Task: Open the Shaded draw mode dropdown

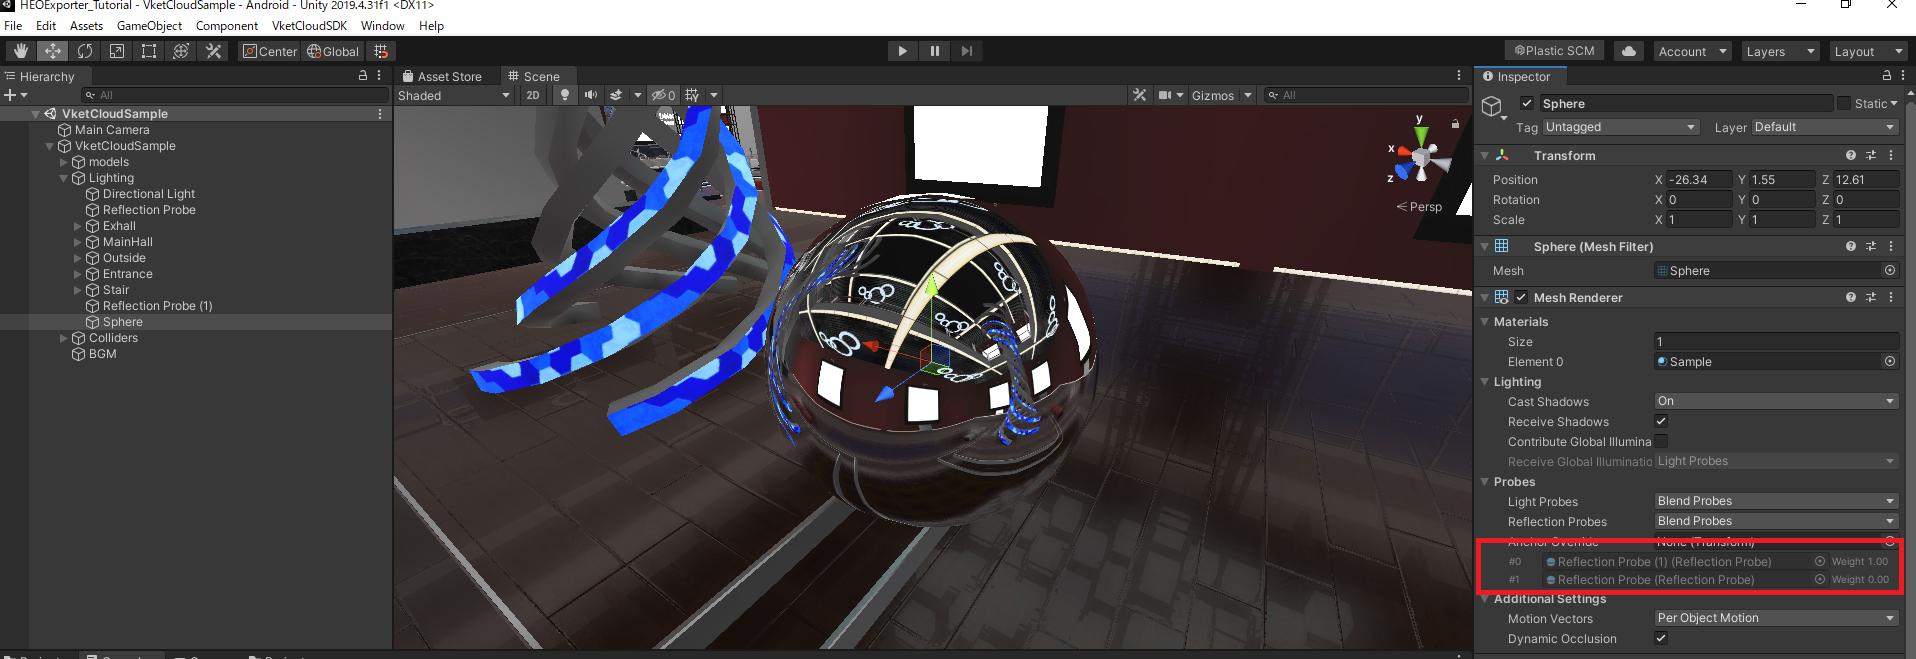Action: pyautogui.click(x=454, y=95)
